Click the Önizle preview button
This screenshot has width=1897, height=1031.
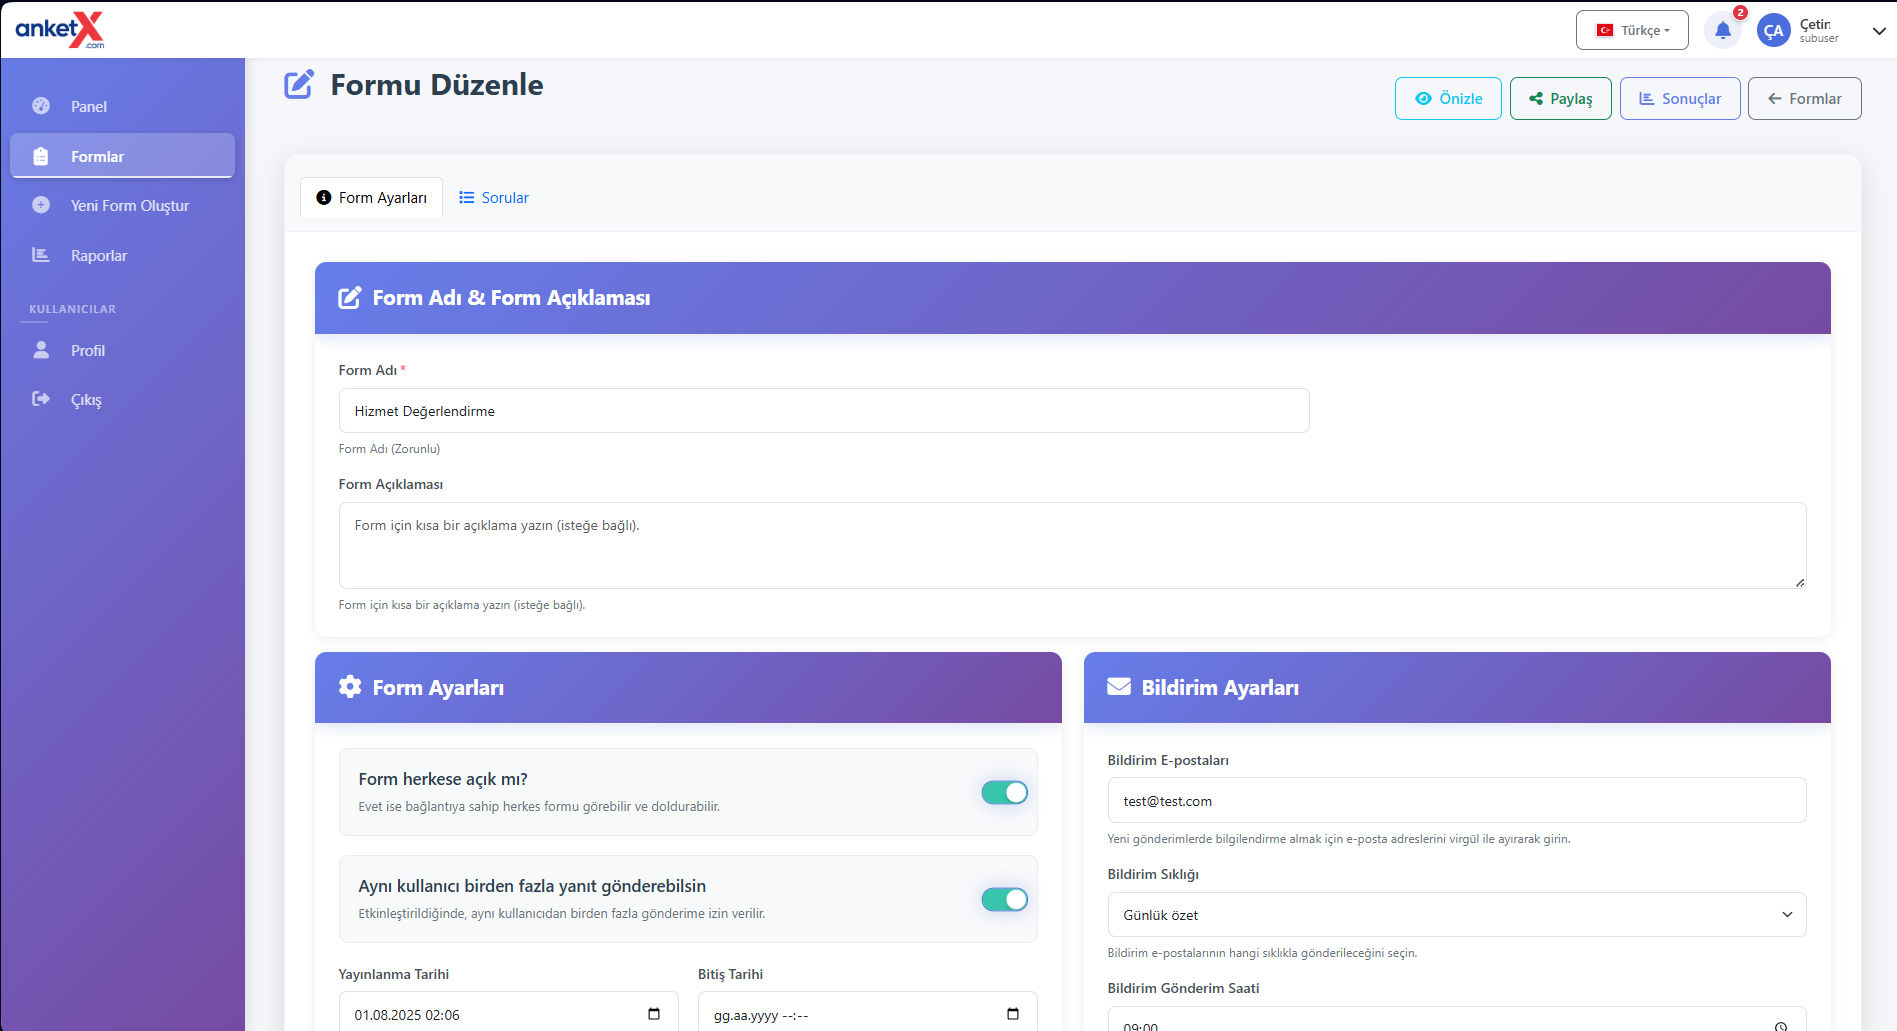pyautogui.click(x=1447, y=98)
